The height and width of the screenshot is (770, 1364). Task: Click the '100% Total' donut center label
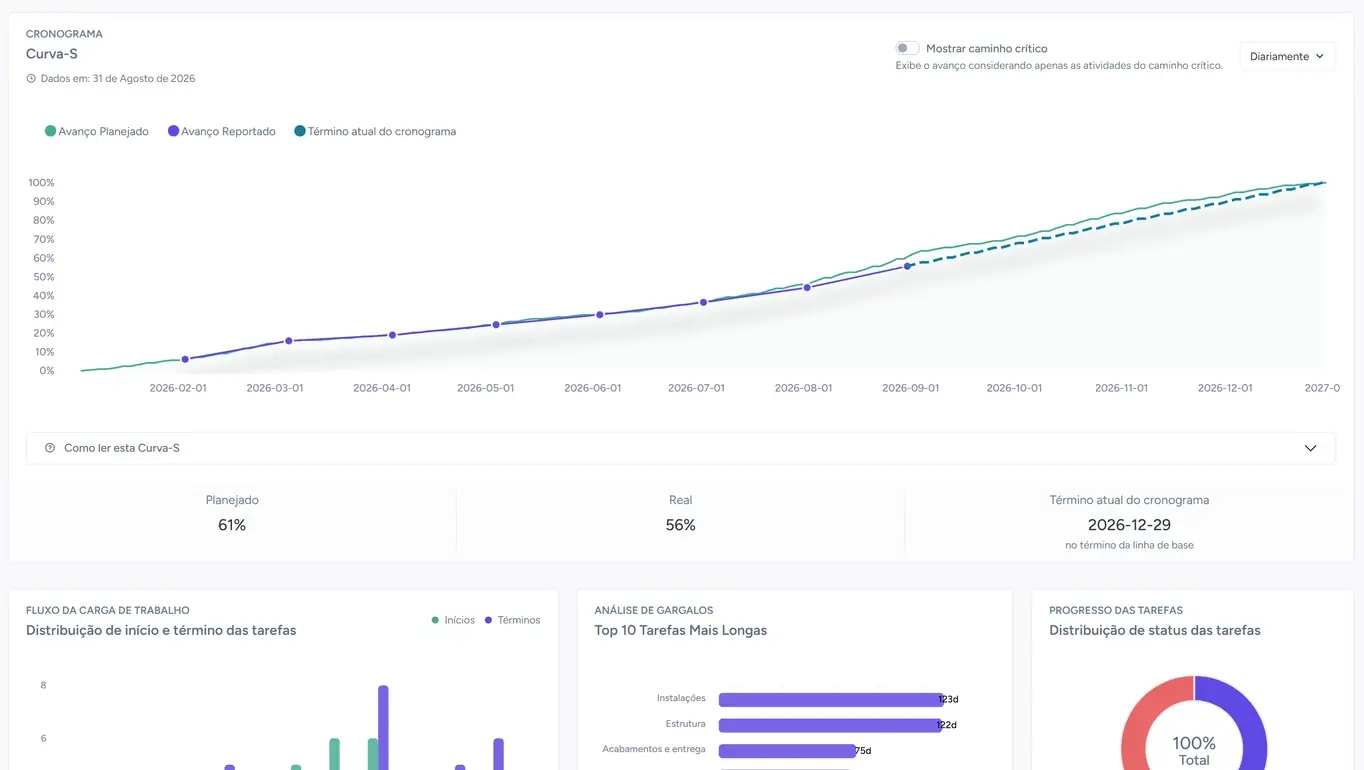click(1194, 750)
